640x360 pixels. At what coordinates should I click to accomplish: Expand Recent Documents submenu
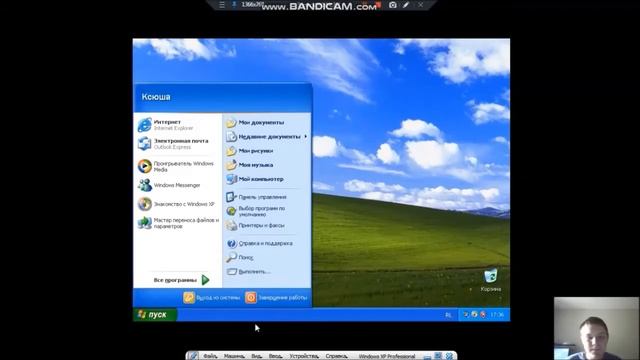click(x=267, y=137)
